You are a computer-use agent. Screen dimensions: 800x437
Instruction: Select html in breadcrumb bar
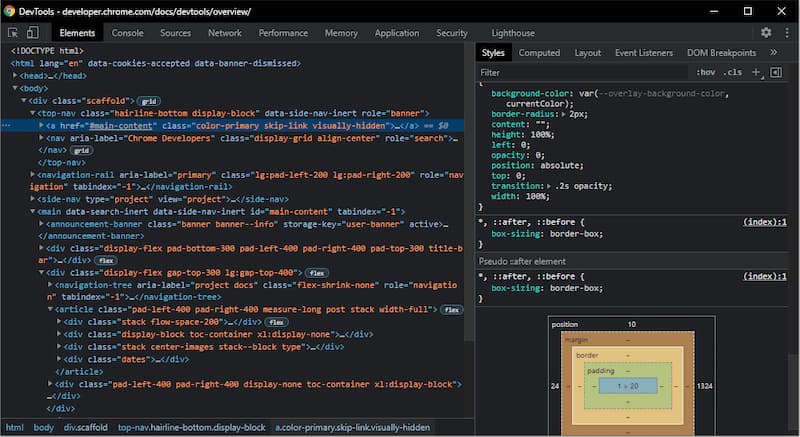point(14,427)
